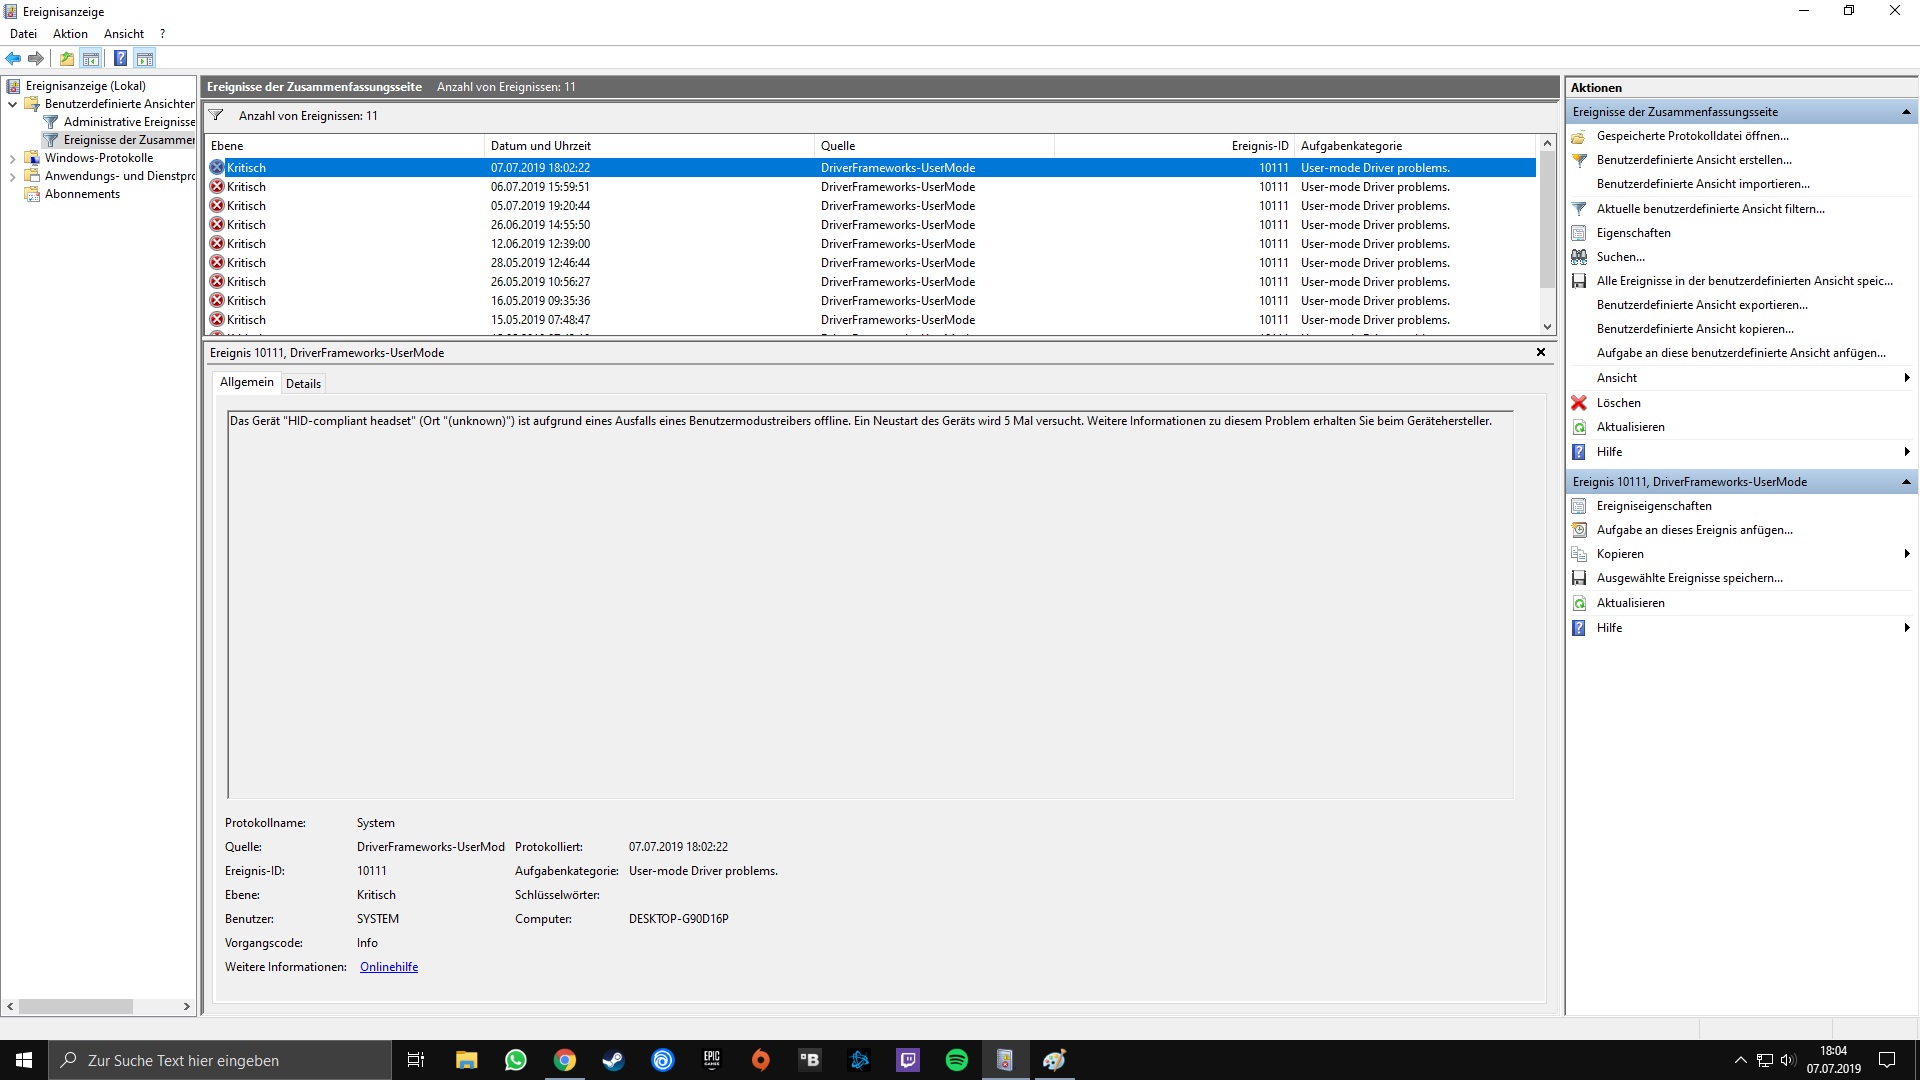Screen dimensions: 1920x1080
Task: Close the event preview pane
Action: click(x=1540, y=352)
